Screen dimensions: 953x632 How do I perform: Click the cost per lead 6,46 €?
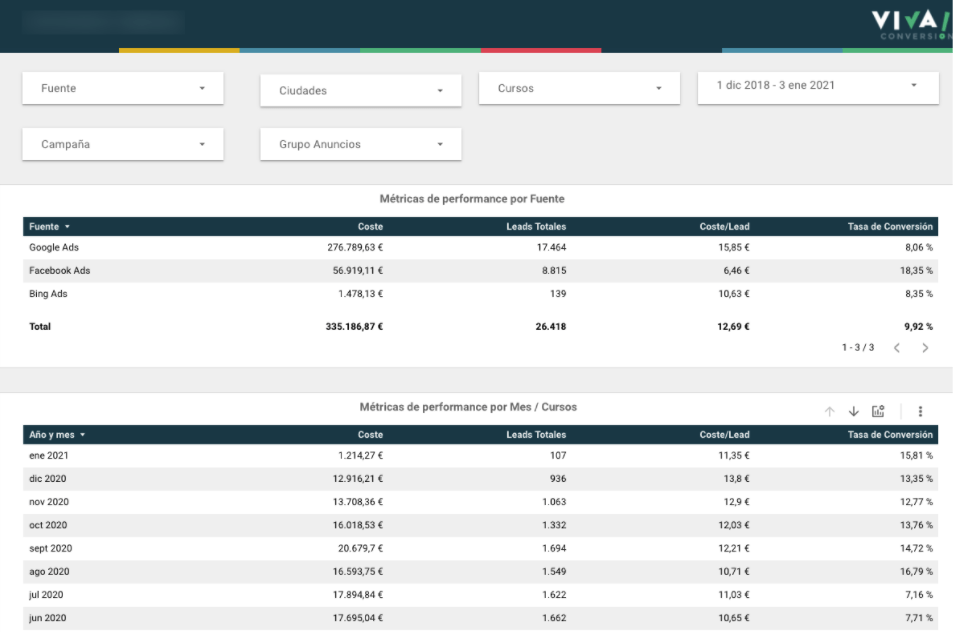coord(737,270)
